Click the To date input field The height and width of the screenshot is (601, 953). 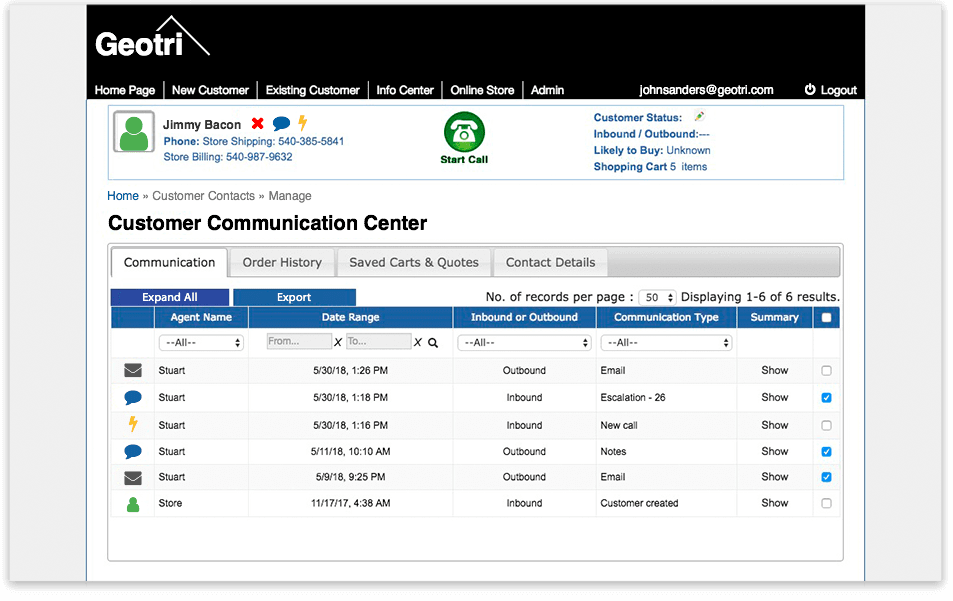[379, 342]
